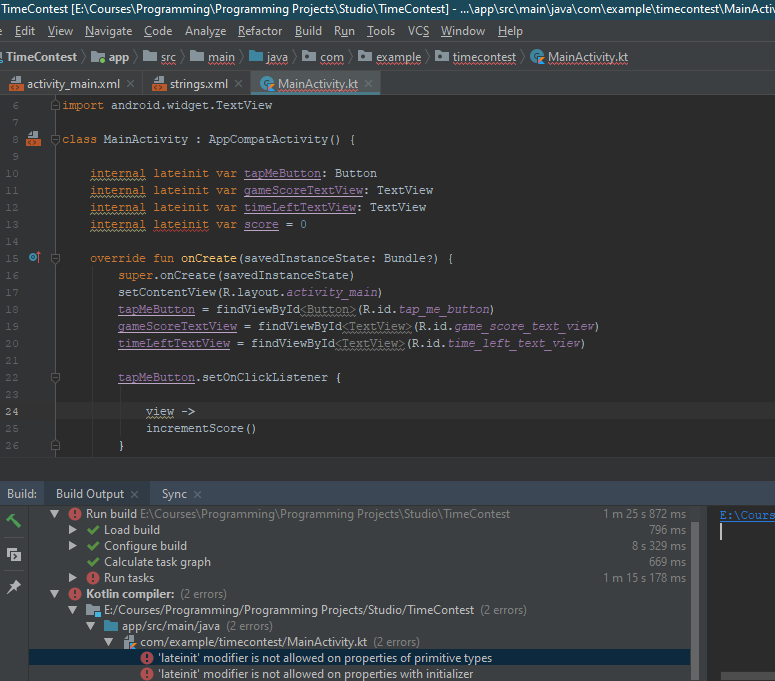Click the hammer build icon in Build panel
Image resolution: width=775 pixels, height=681 pixels.
14,521
